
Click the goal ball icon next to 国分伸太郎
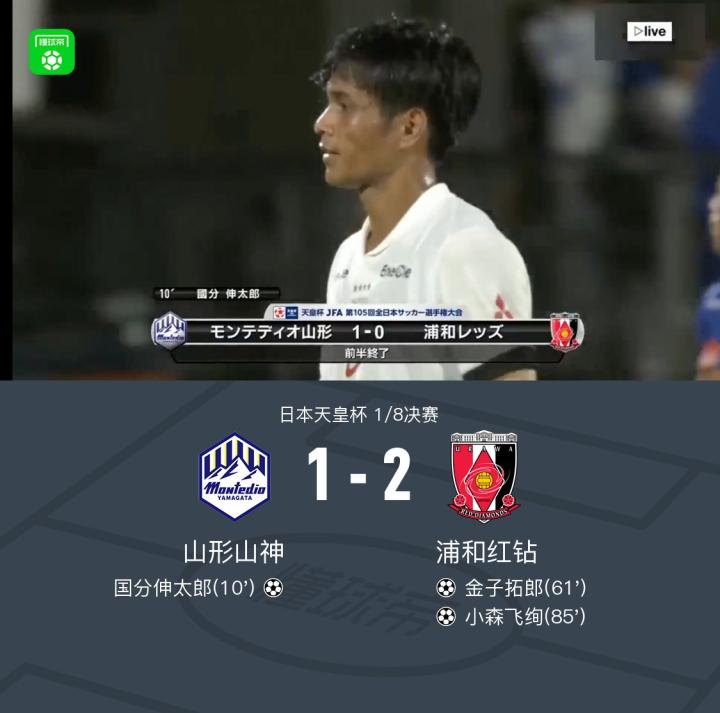point(273,588)
